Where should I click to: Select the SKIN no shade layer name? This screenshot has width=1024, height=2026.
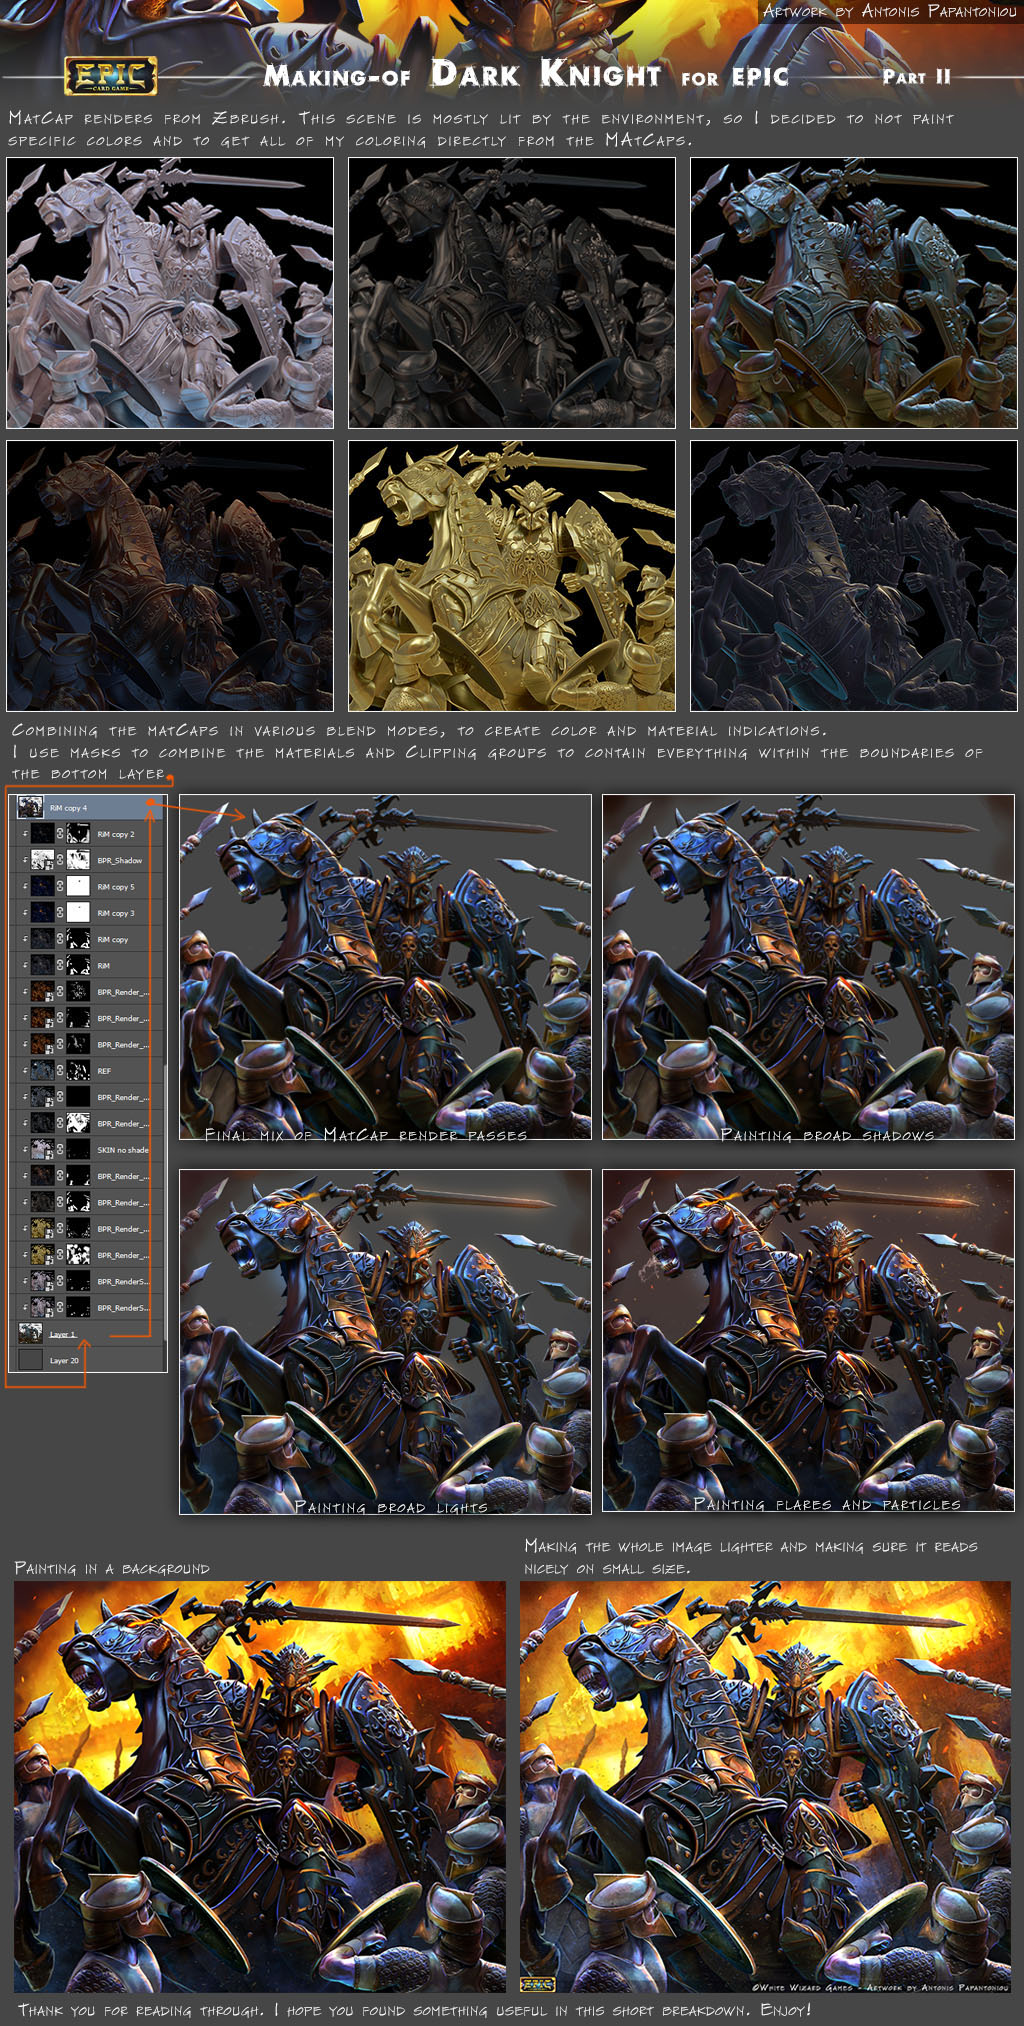(122, 1149)
